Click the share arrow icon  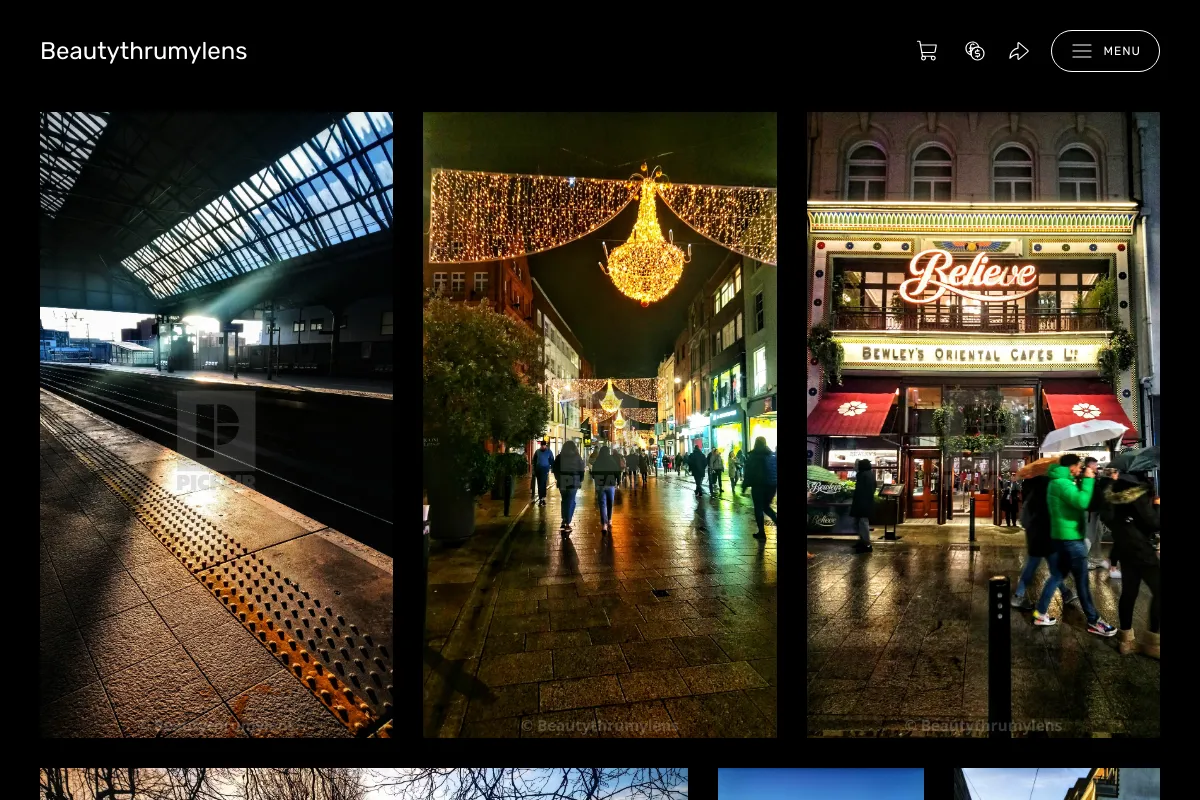(1019, 51)
